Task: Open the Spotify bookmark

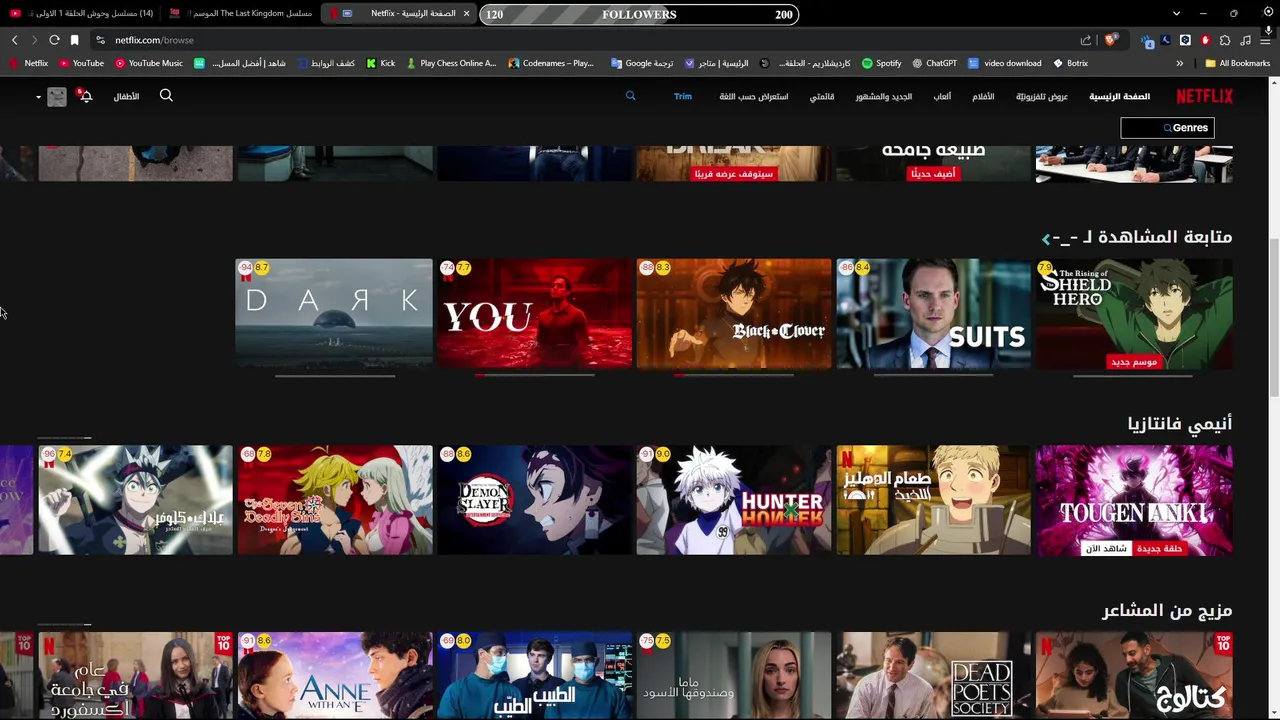Action: point(882,63)
